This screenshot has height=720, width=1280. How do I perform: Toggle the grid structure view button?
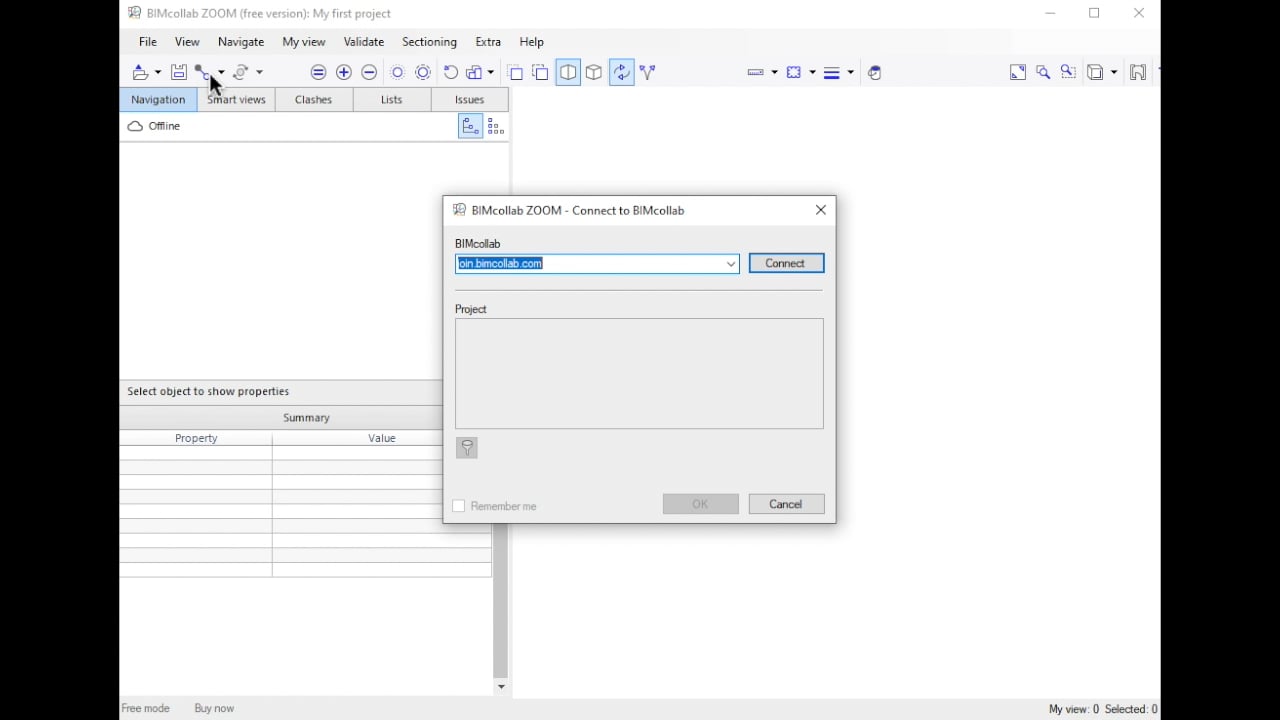[x=496, y=126]
